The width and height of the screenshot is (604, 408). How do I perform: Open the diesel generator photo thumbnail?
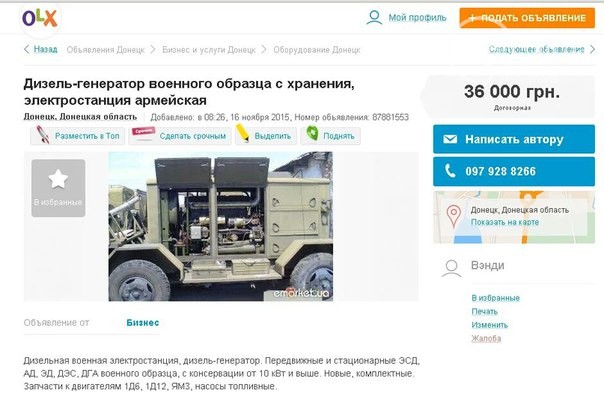(221, 226)
